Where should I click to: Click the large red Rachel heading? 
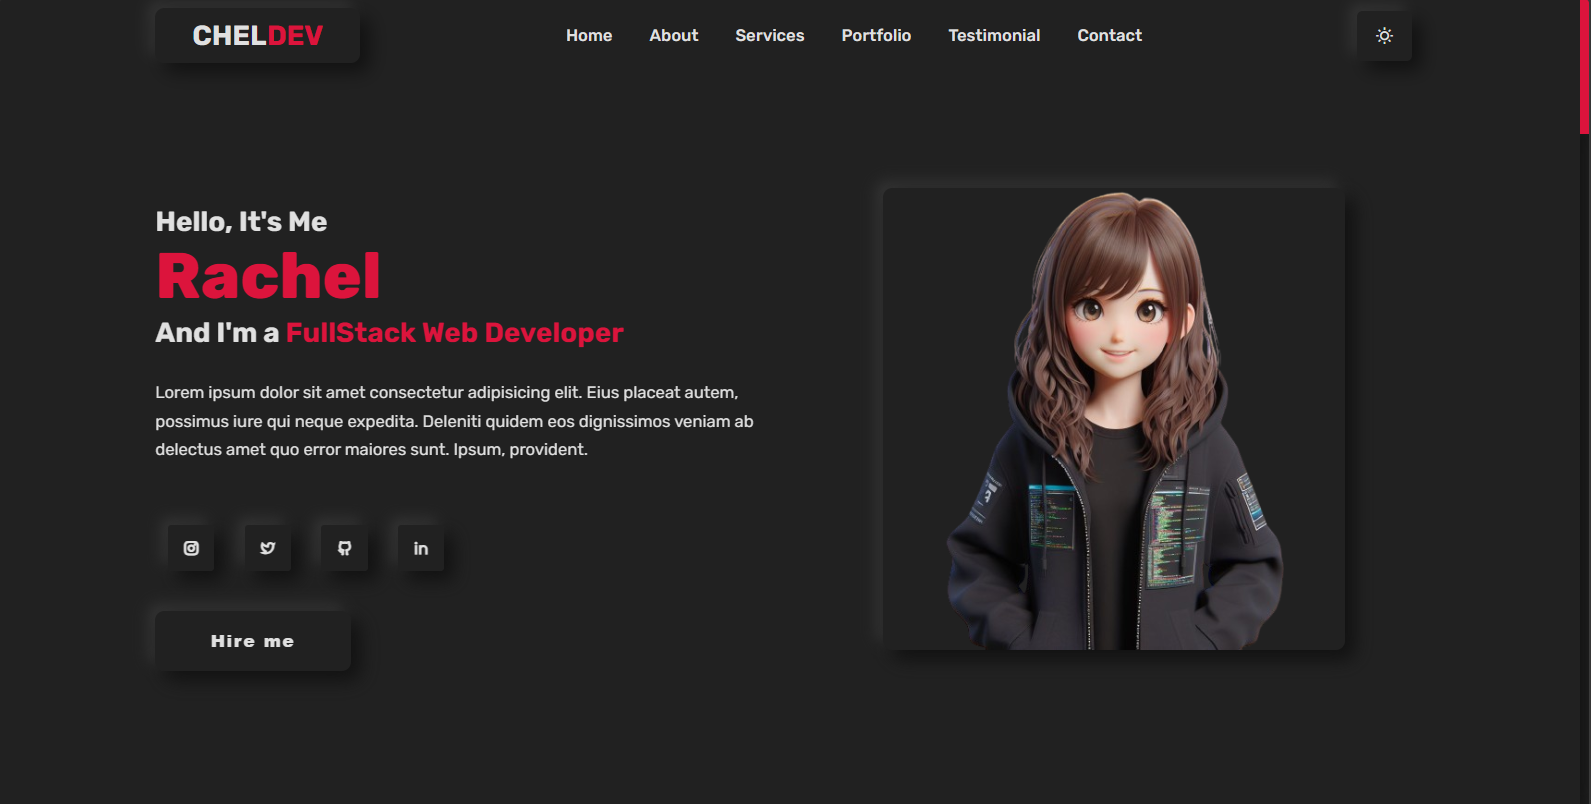click(268, 277)
